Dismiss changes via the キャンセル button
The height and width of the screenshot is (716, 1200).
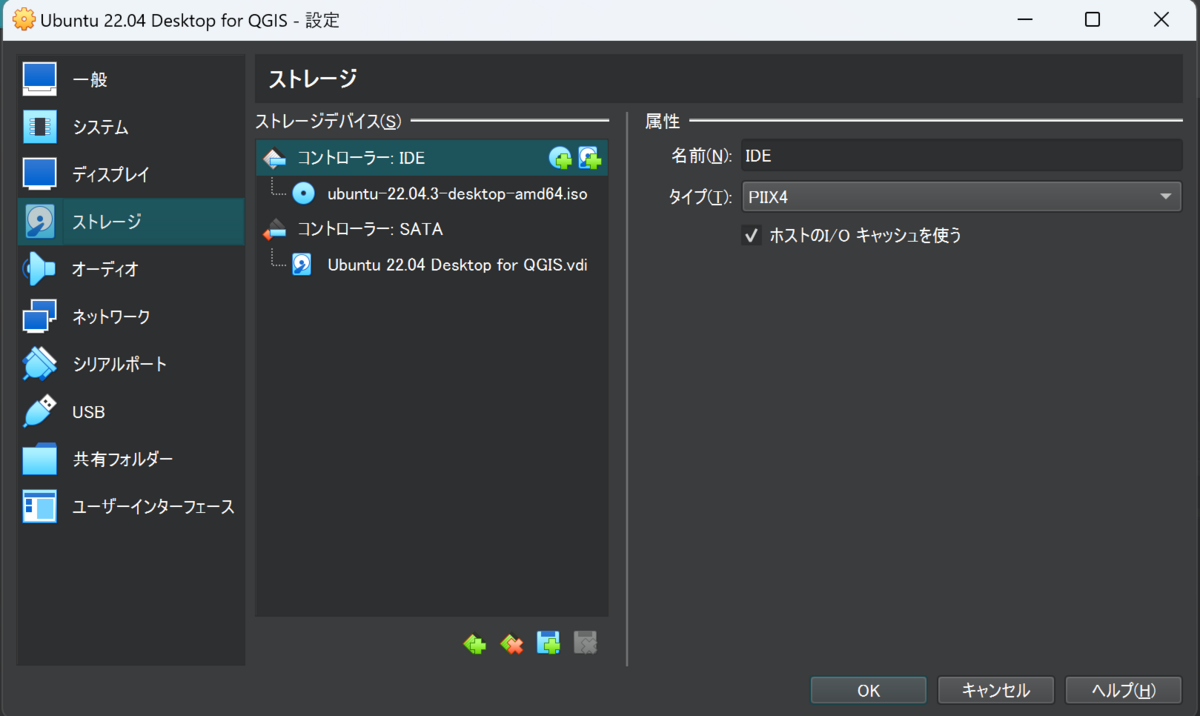pos(995,689)
